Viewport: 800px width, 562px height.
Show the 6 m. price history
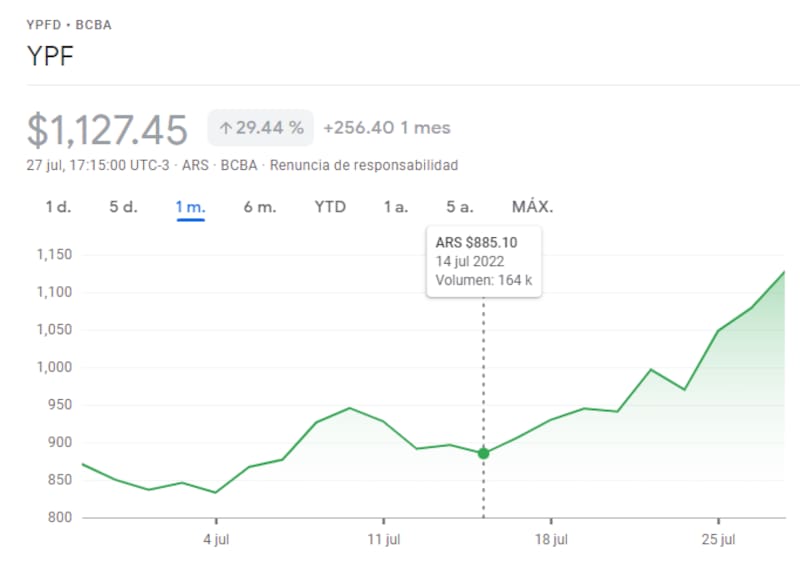[259, 207]
